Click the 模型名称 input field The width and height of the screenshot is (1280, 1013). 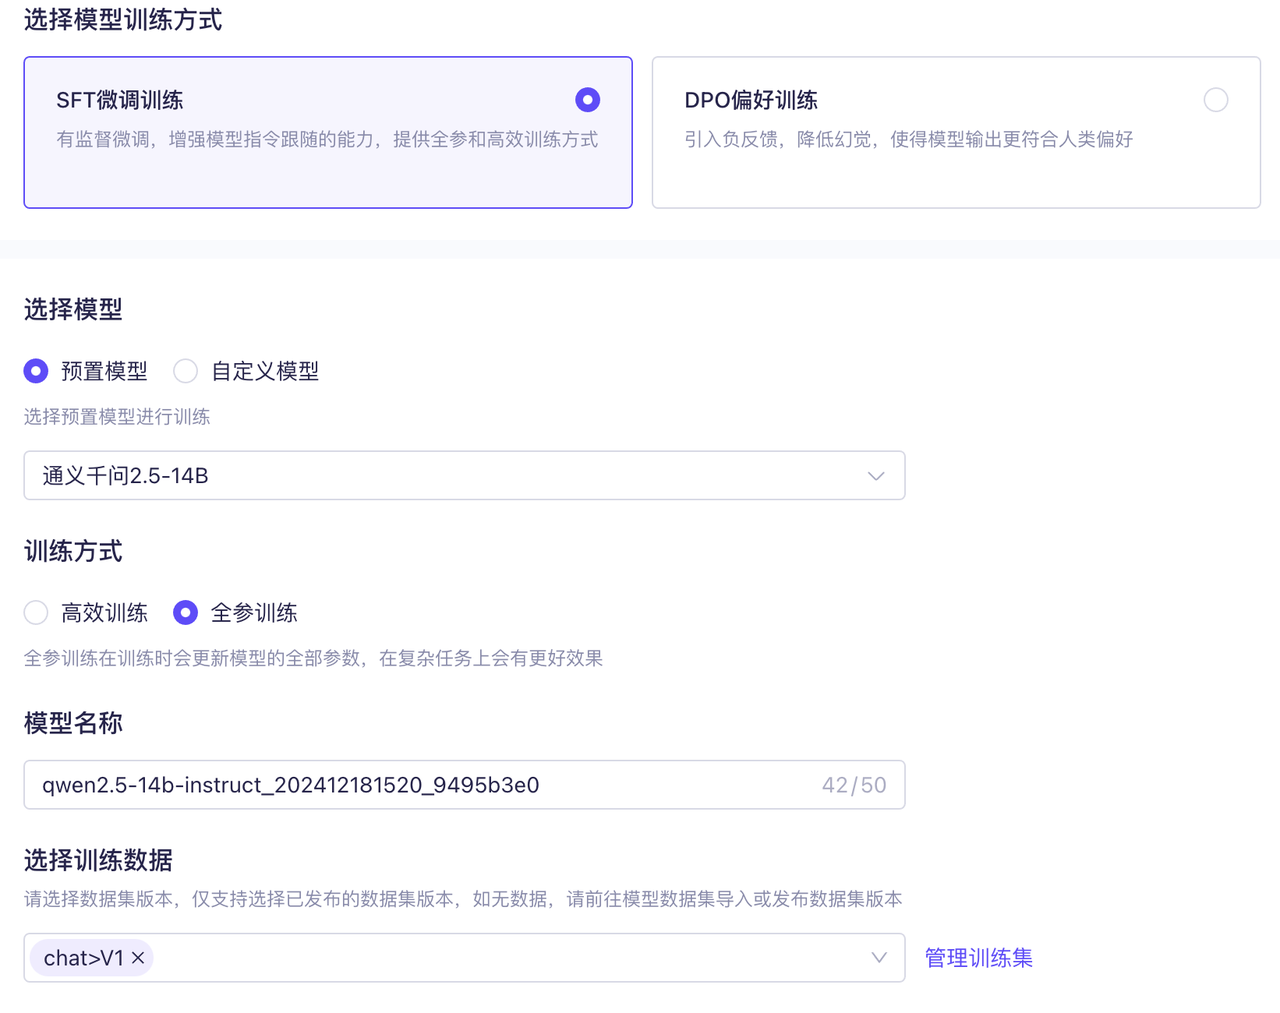click(x=464, y=785)
